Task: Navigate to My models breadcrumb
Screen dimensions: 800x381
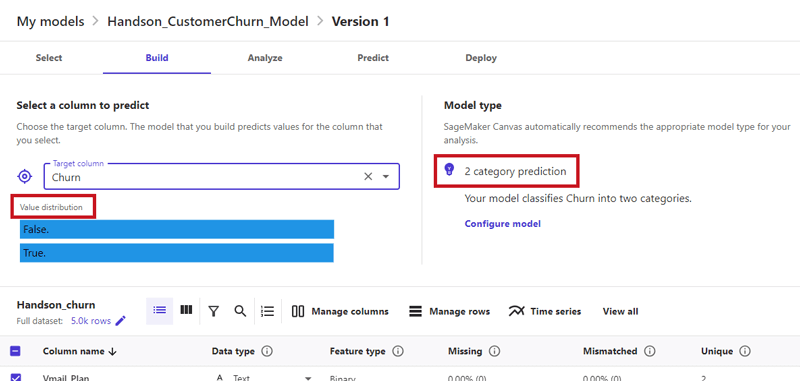Action: click(51, 21)
